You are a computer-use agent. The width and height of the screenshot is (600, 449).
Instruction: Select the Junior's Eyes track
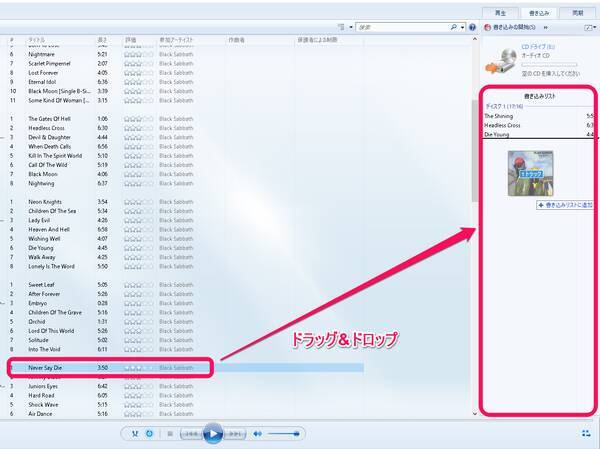[43, 386]
